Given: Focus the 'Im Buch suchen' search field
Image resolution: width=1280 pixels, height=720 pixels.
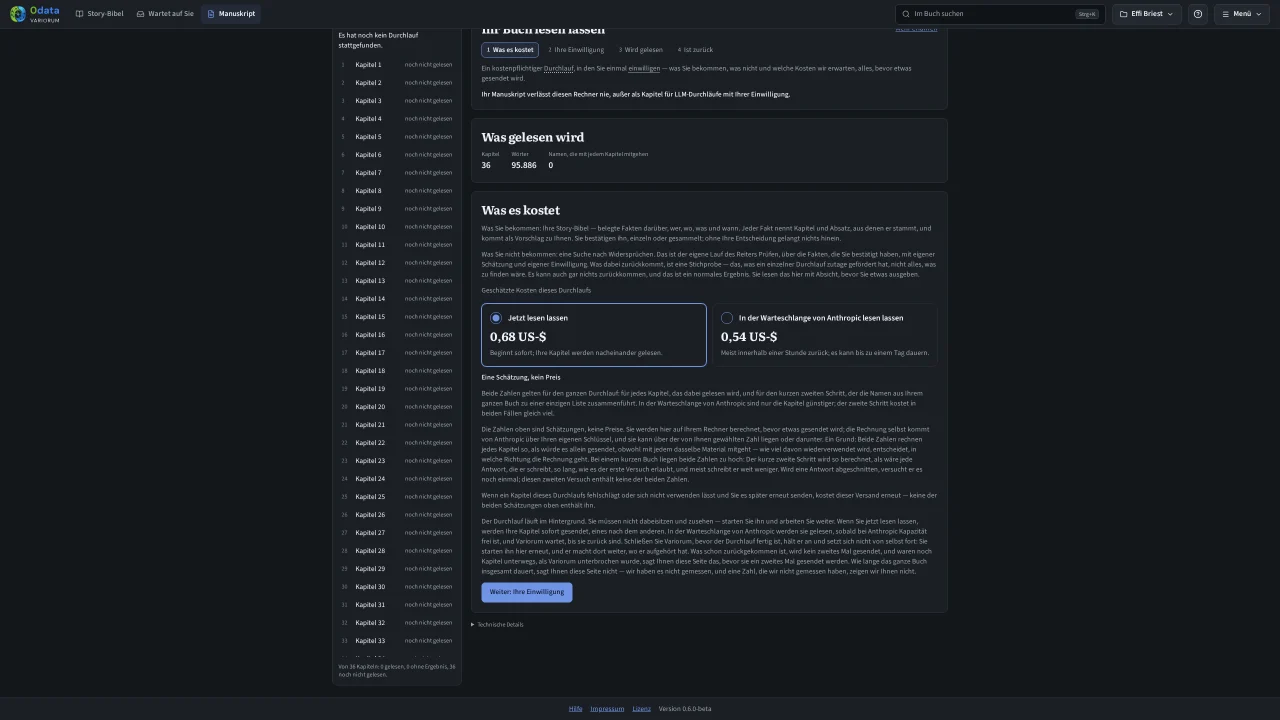Looking at the screenshot, I should pyautogui.click(x=1000, y=14).
